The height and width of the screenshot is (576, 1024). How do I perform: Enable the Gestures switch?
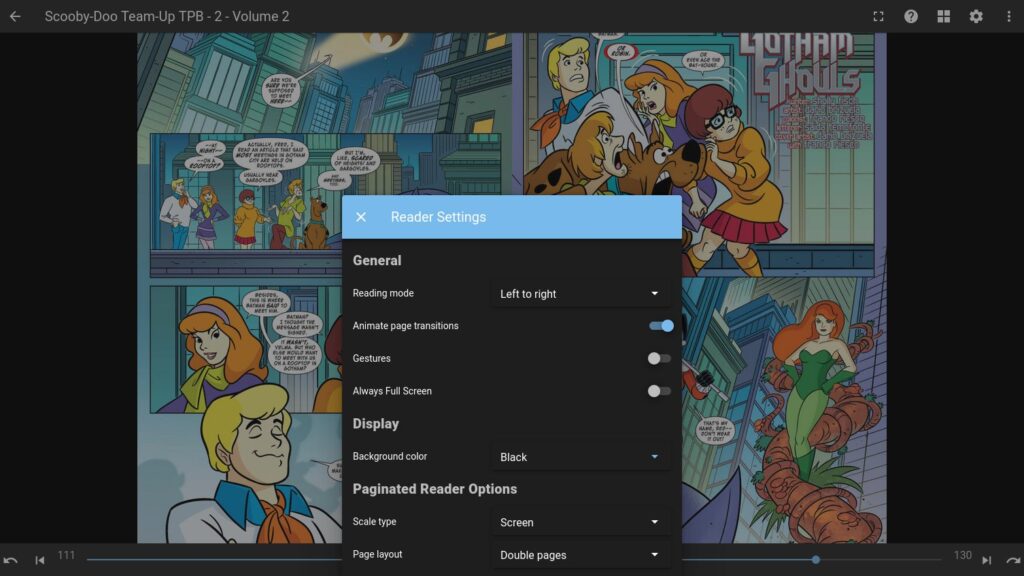tap(659, 359)
